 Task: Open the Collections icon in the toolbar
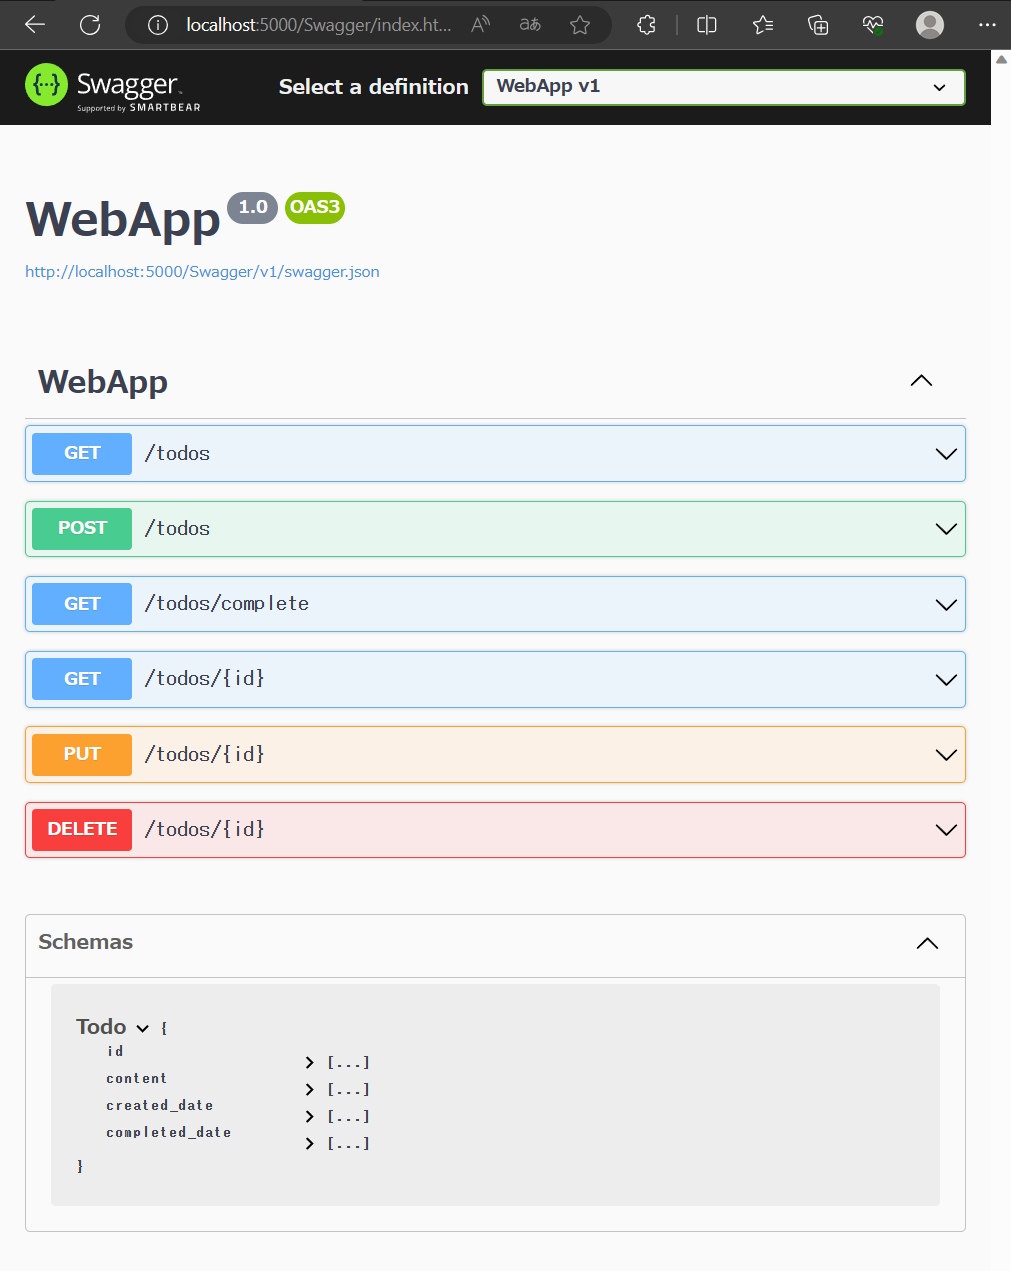[818, 25]
